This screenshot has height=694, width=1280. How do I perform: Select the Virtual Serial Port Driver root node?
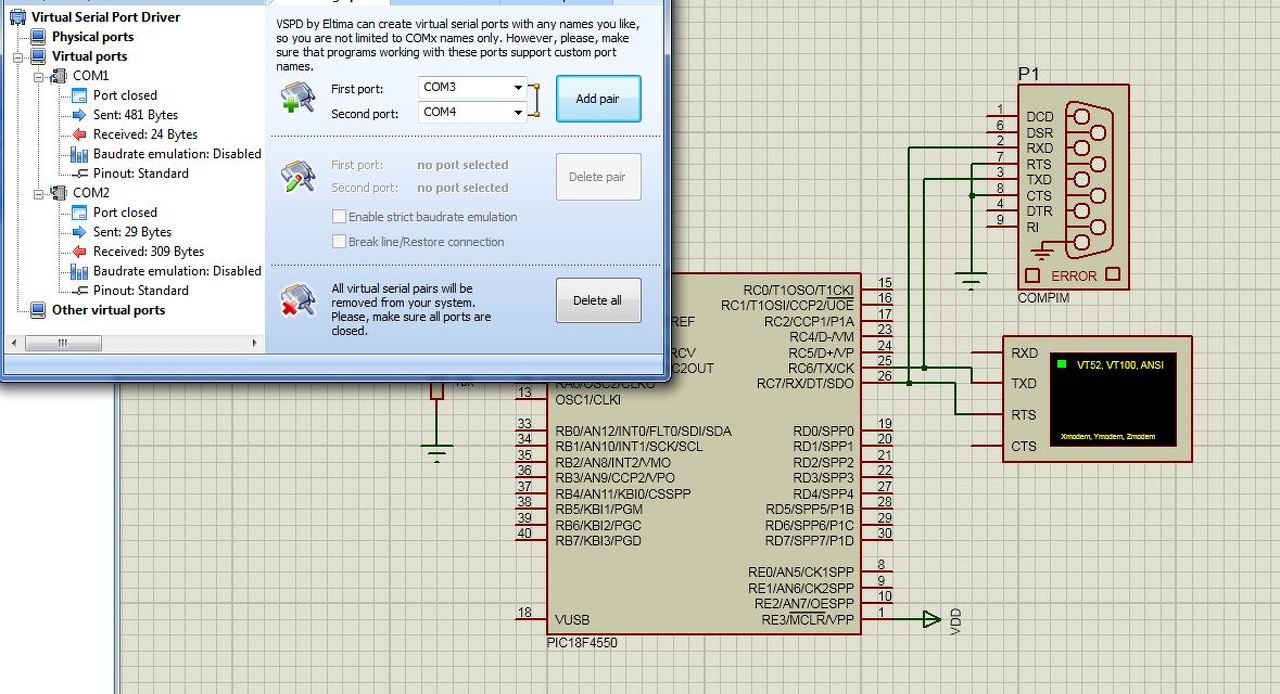106,17
